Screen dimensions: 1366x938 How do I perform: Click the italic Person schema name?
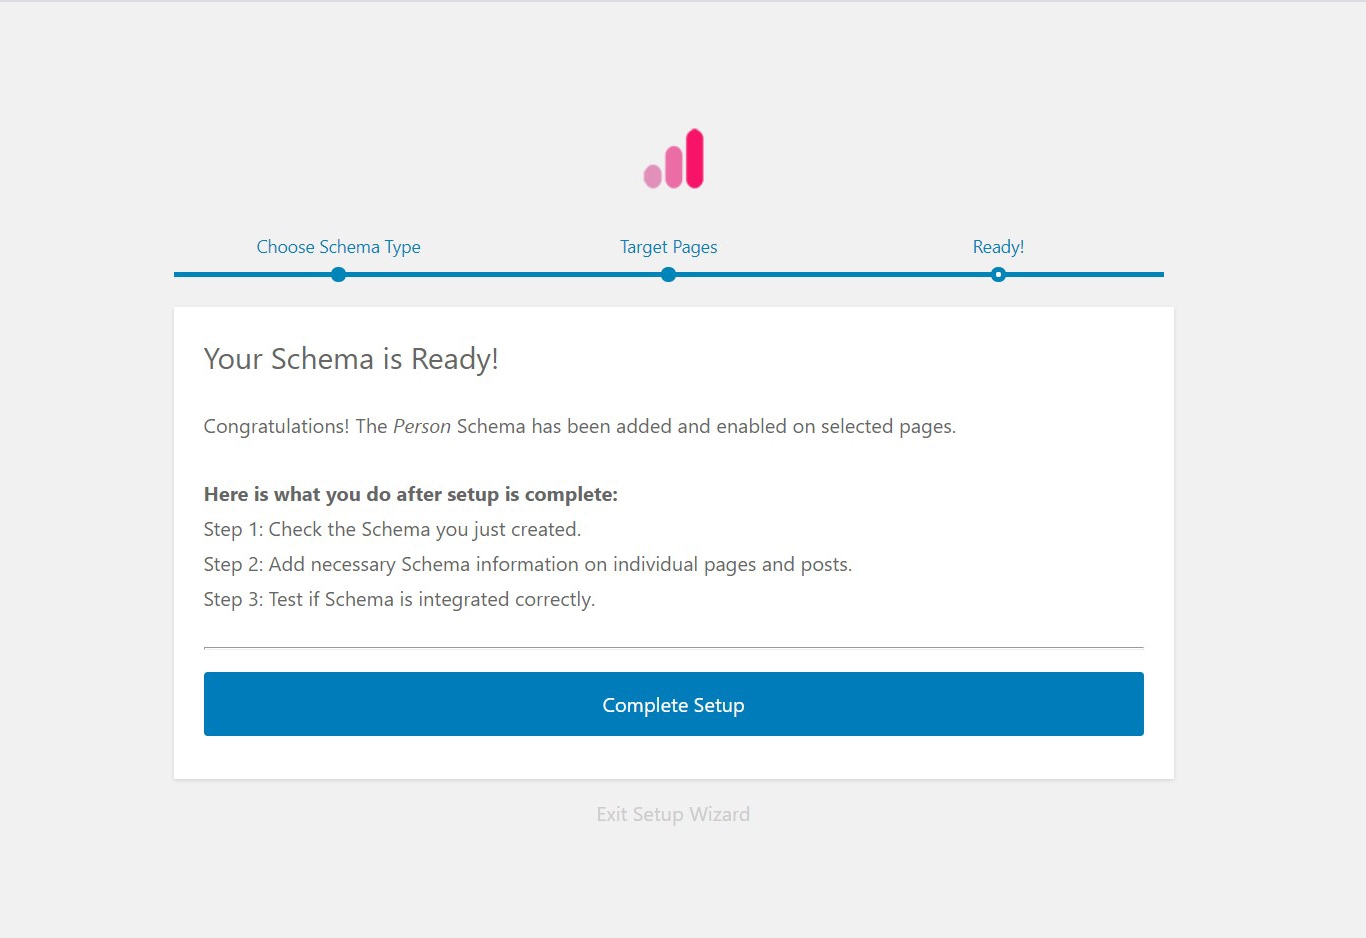click(x=422, y=427)
